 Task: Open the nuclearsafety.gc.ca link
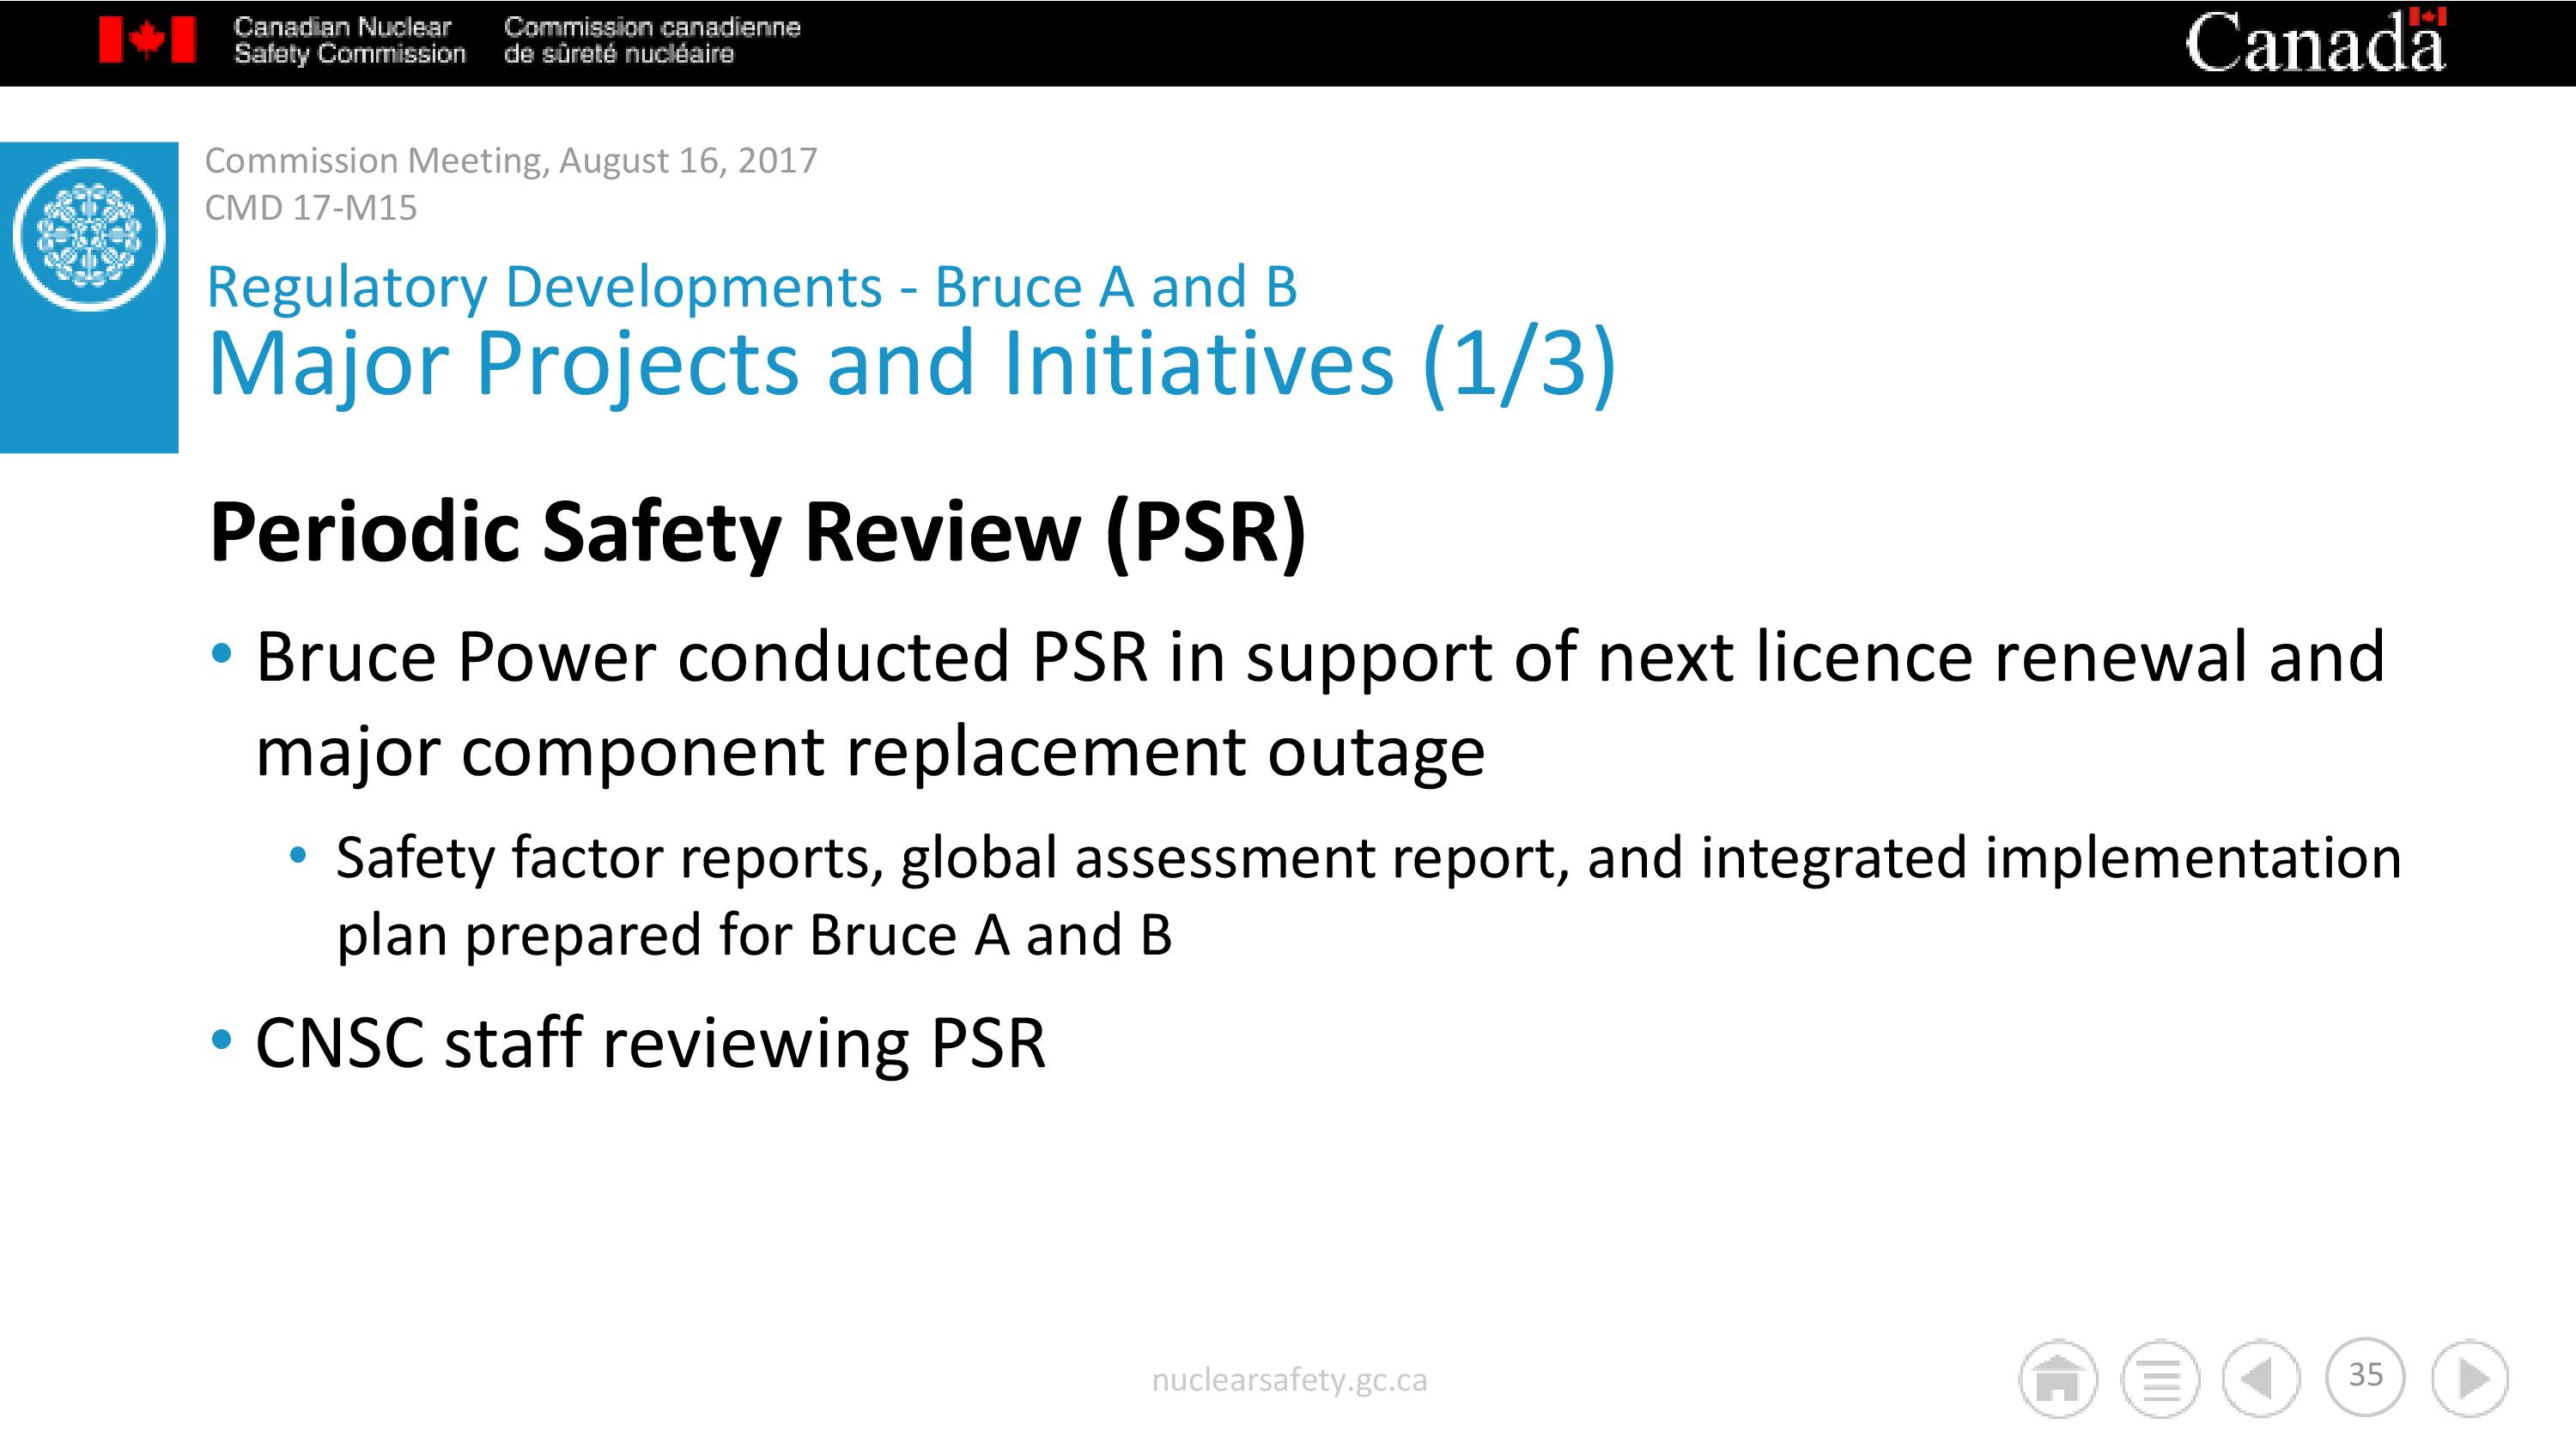point(1289,1380)
